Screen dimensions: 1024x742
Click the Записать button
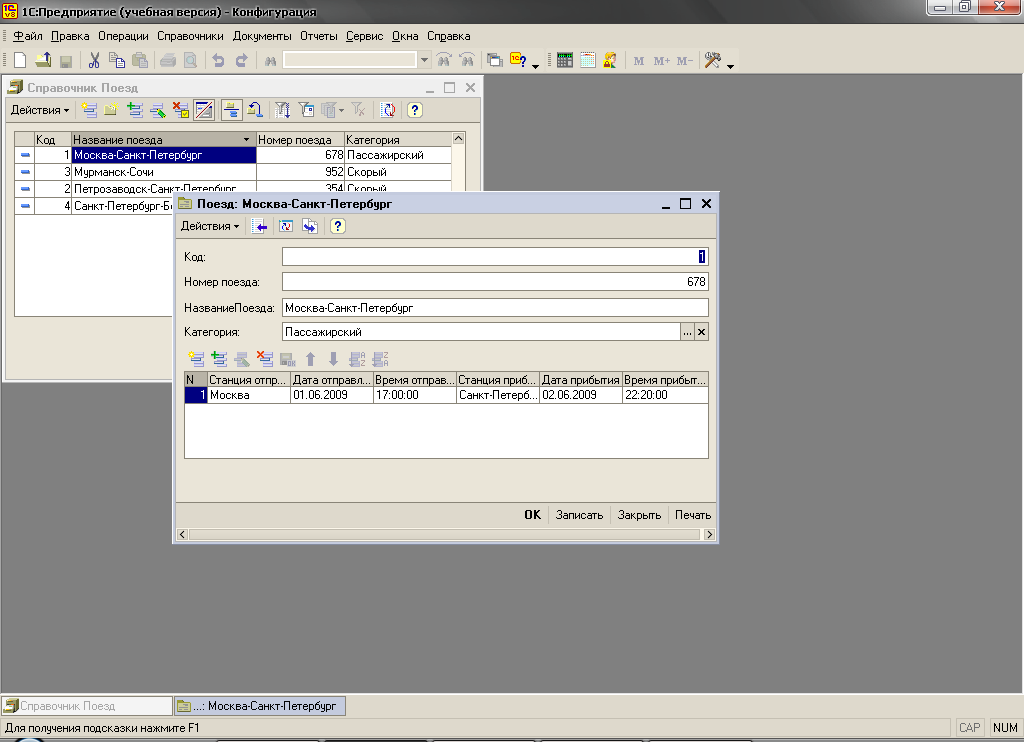coord(579,515)
